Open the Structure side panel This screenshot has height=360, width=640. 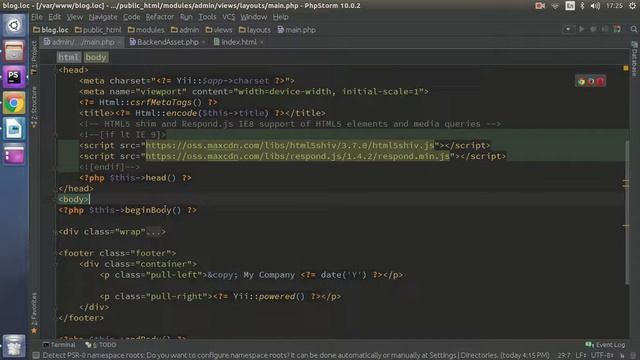click(x=34, y=107)
